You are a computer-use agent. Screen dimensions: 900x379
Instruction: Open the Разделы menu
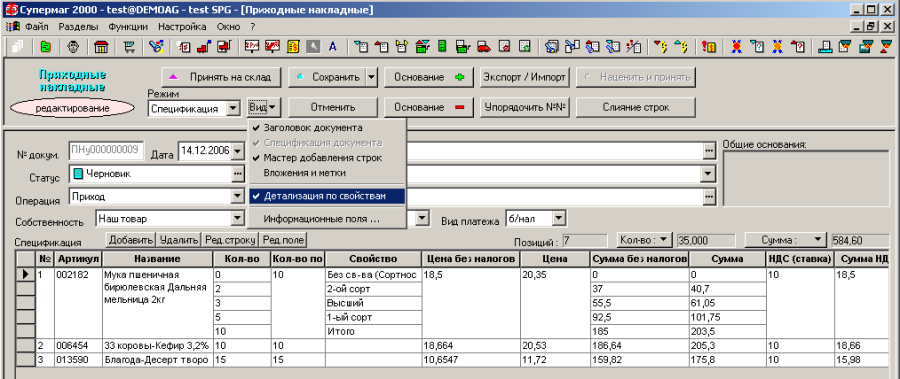79,26
